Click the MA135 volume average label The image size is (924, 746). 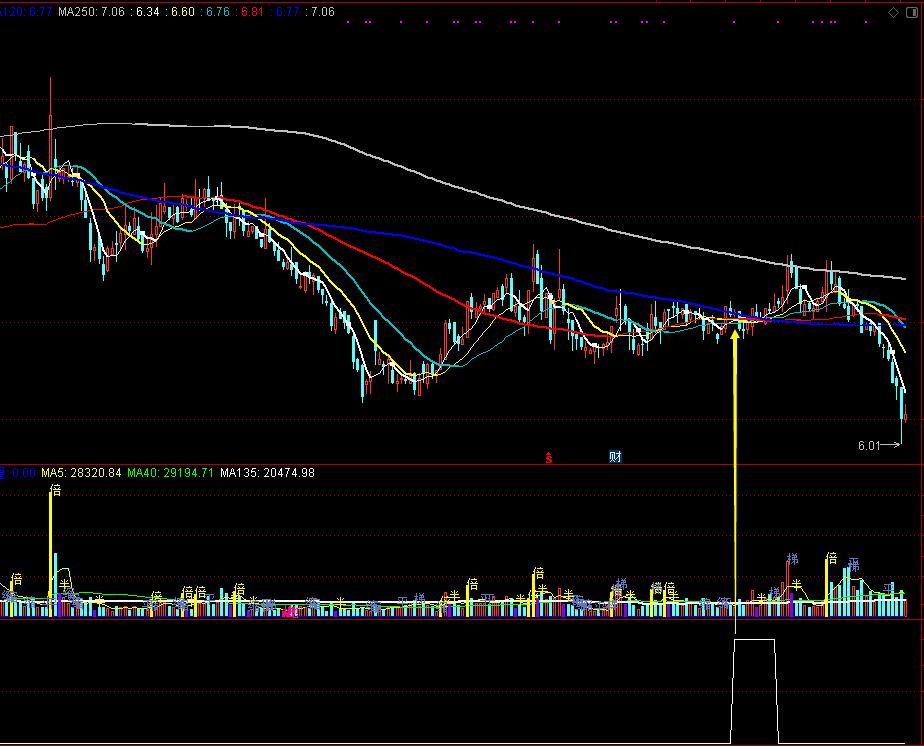267,473
